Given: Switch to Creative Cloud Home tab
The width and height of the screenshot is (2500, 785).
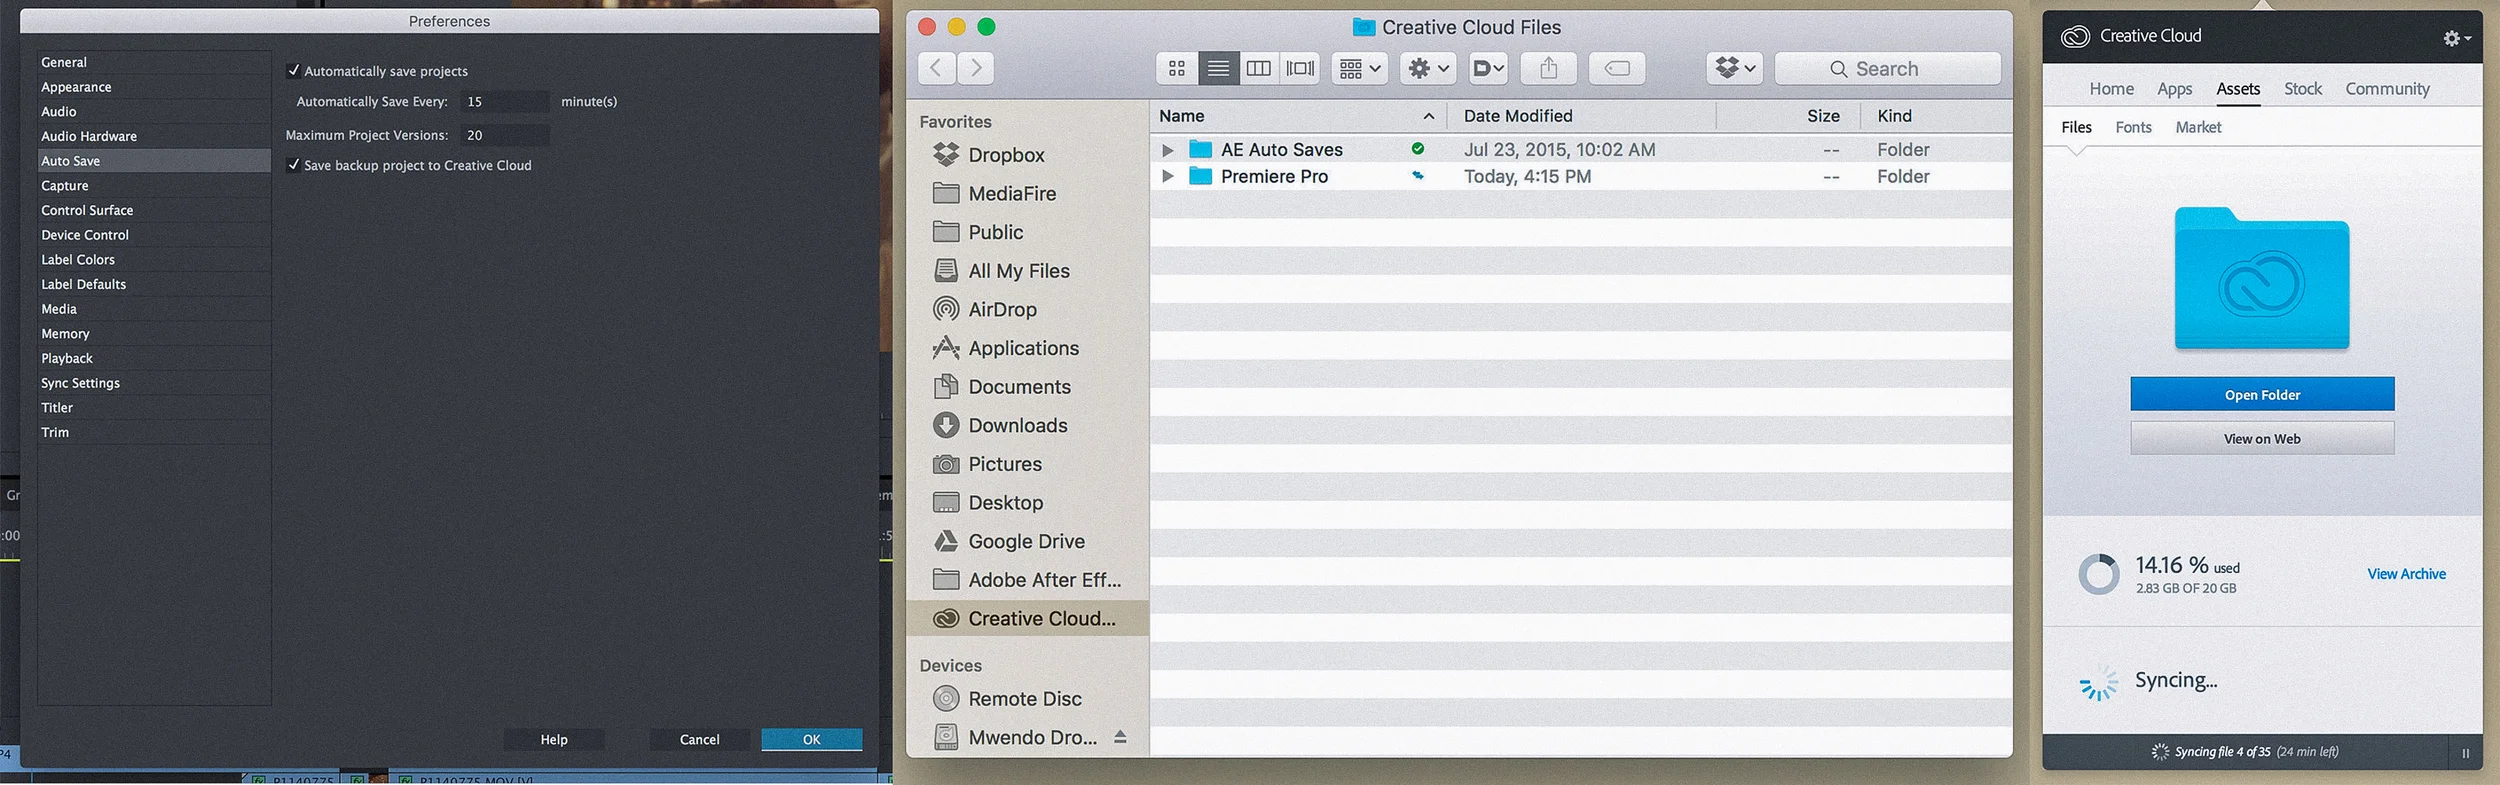Looking at the screenshot, I should [2111, 89].
